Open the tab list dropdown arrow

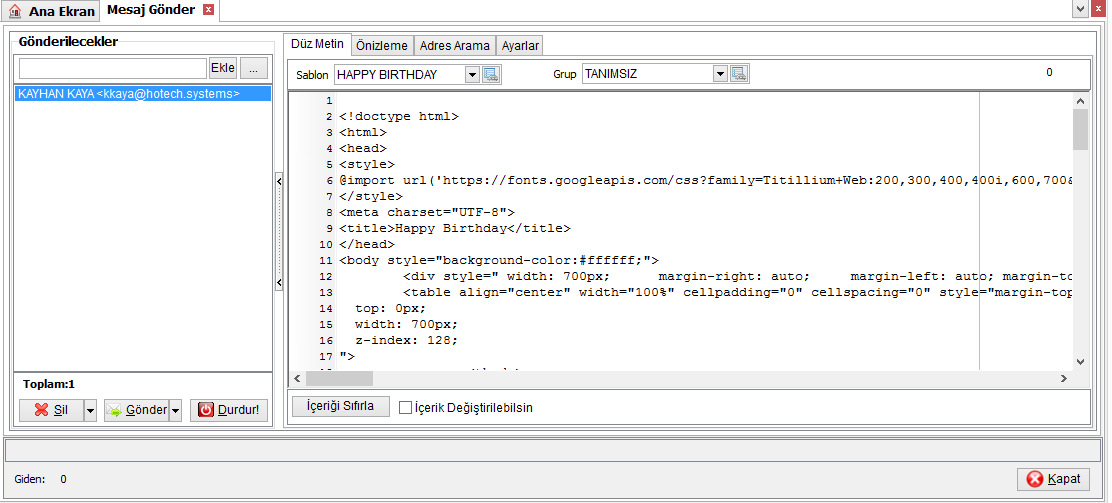click(x=1081, y=9)
